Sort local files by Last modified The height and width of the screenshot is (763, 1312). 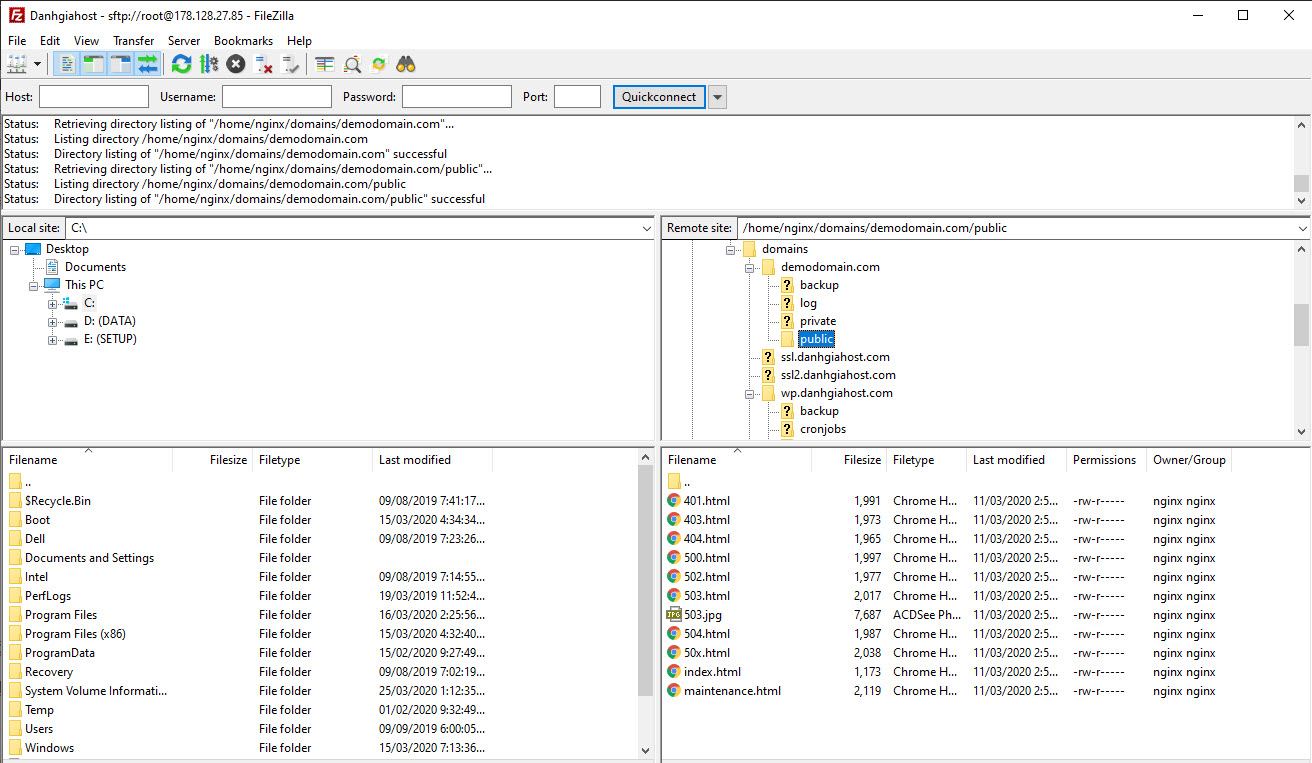coord(415,460)
